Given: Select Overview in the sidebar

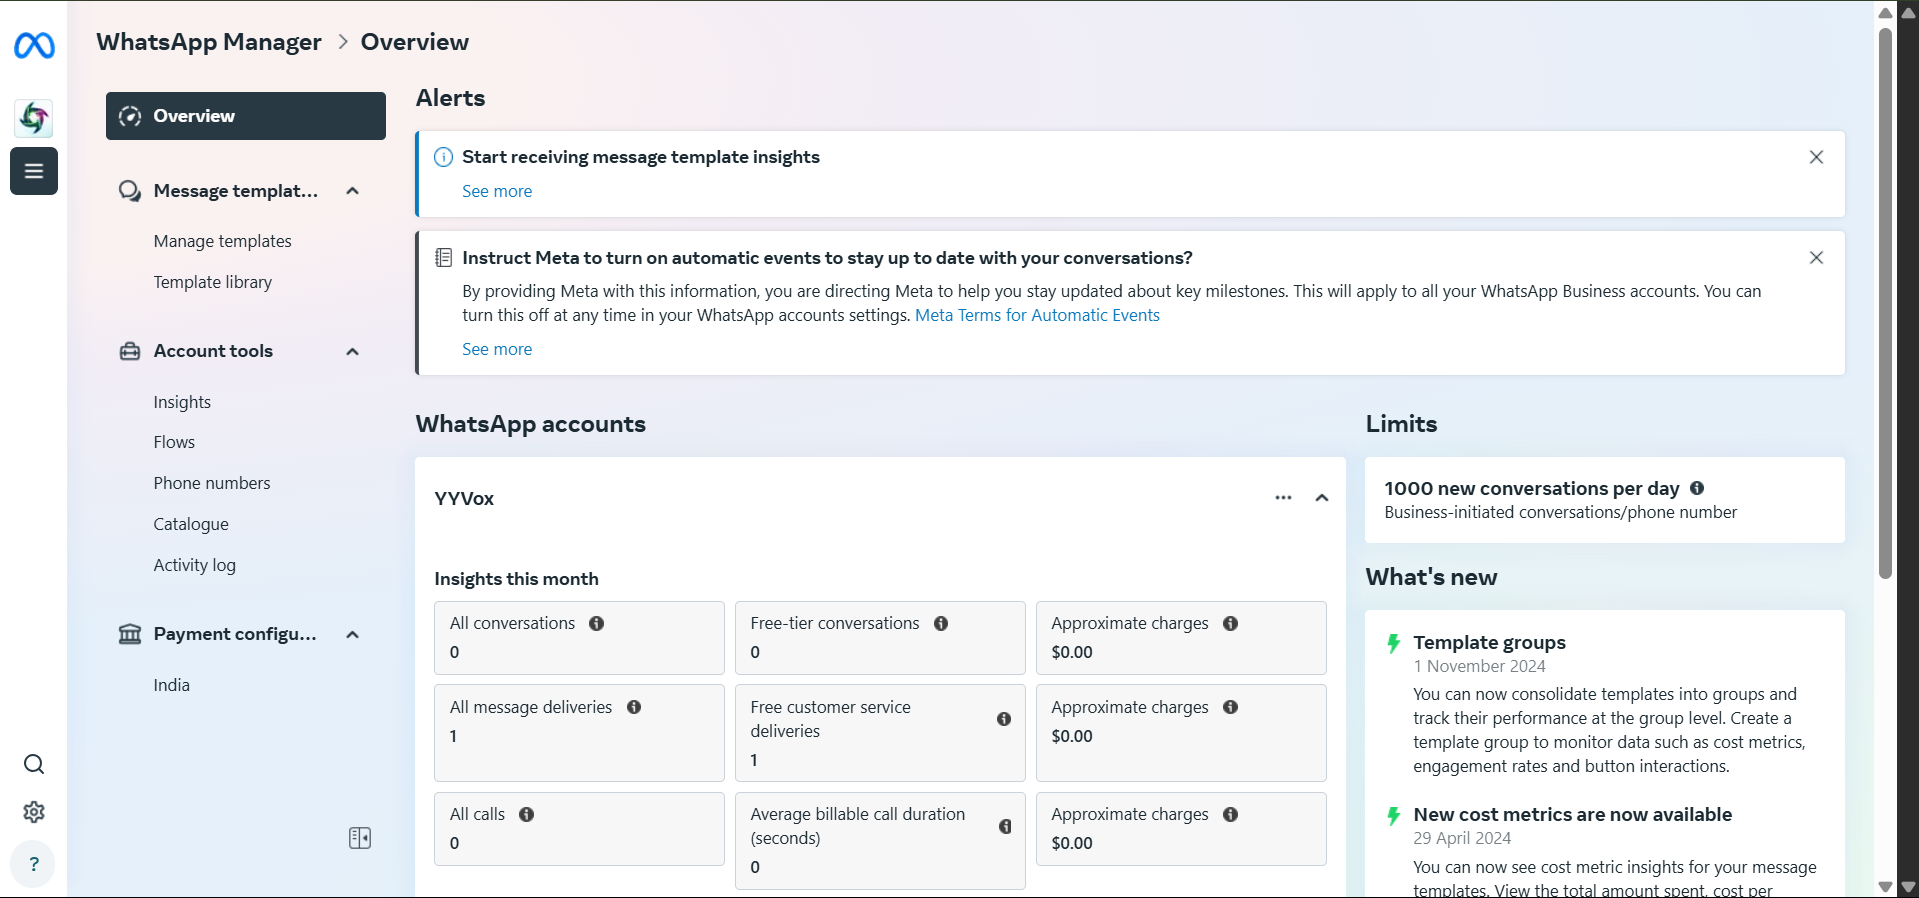Looking at the screenshot, I should (245, 116).
